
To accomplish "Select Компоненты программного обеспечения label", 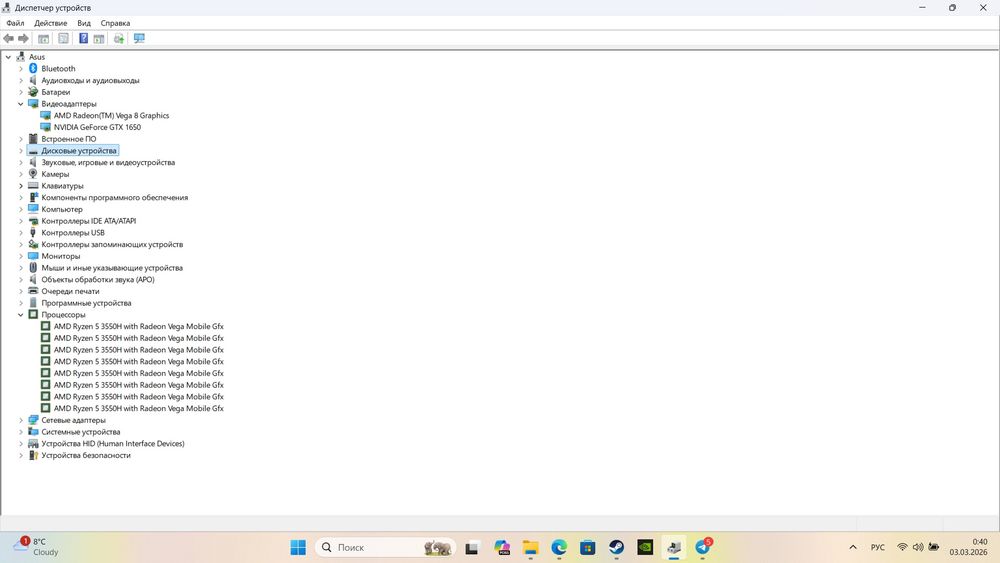I will (115, 198).
